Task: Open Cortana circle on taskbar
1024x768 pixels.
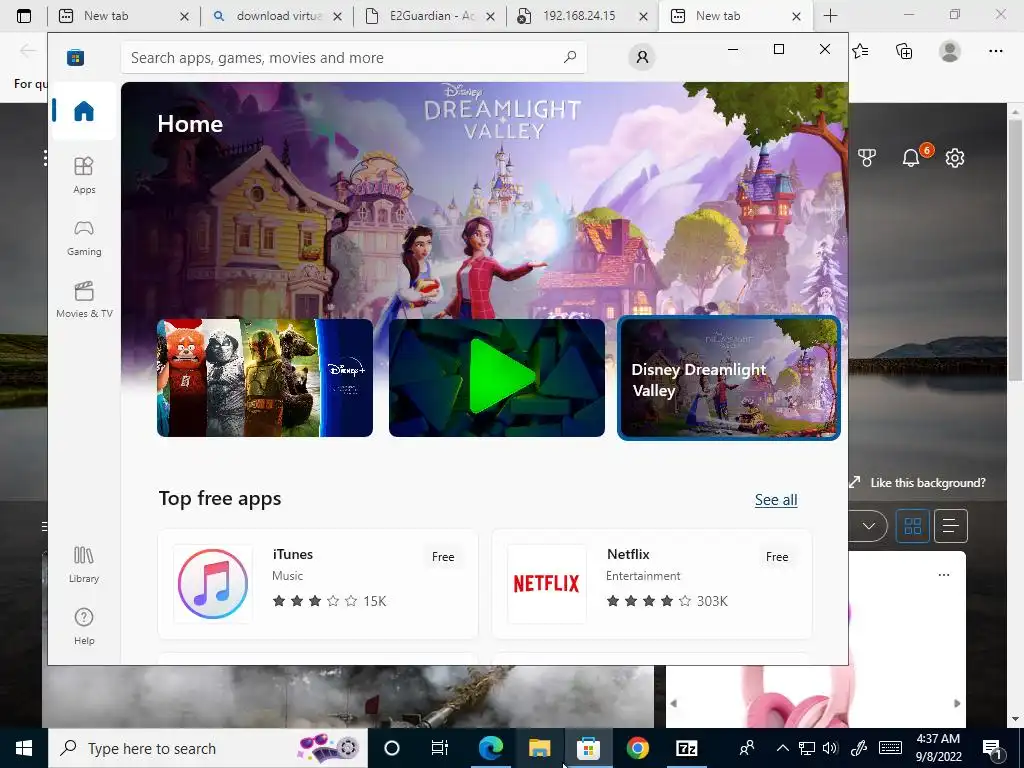Action: (x=391, y=748)
